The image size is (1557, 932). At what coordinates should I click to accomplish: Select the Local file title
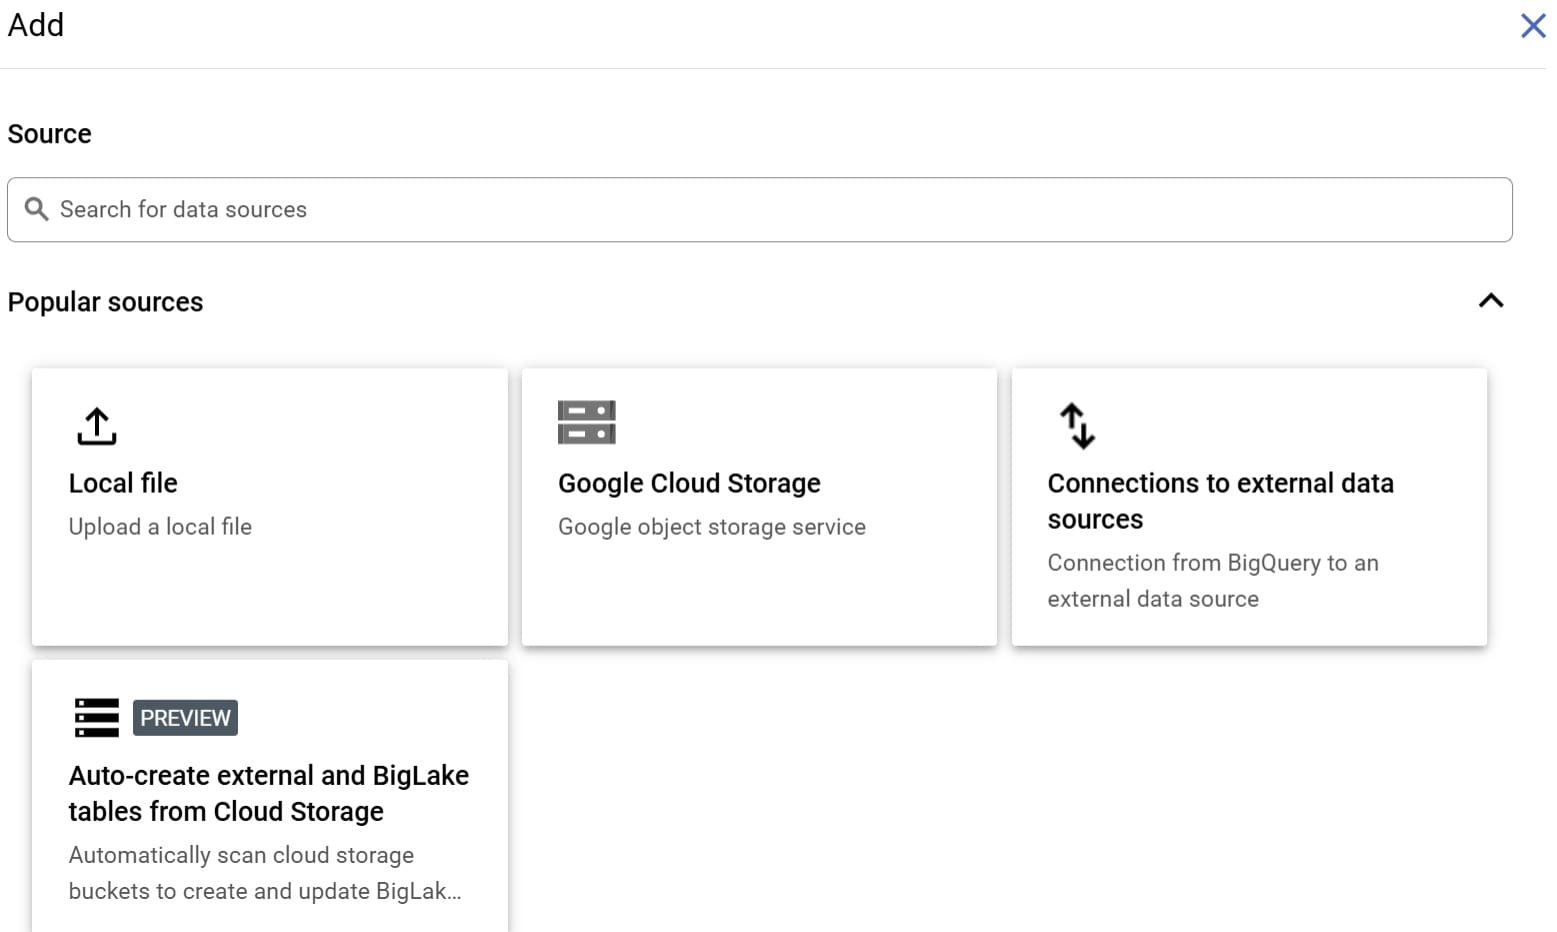tap(123, 483)
